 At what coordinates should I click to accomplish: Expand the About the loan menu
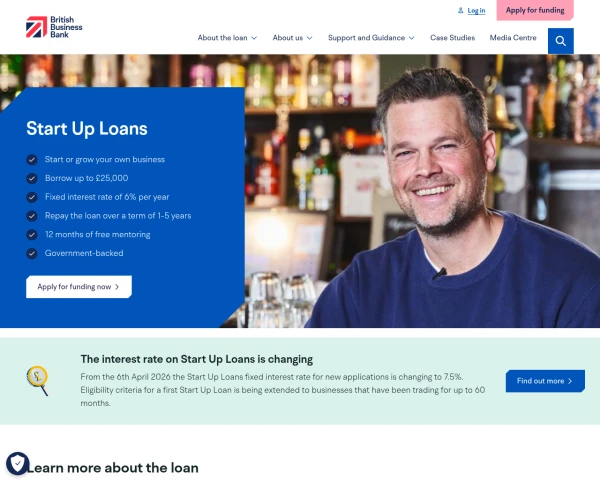click(x=227, y=38)
